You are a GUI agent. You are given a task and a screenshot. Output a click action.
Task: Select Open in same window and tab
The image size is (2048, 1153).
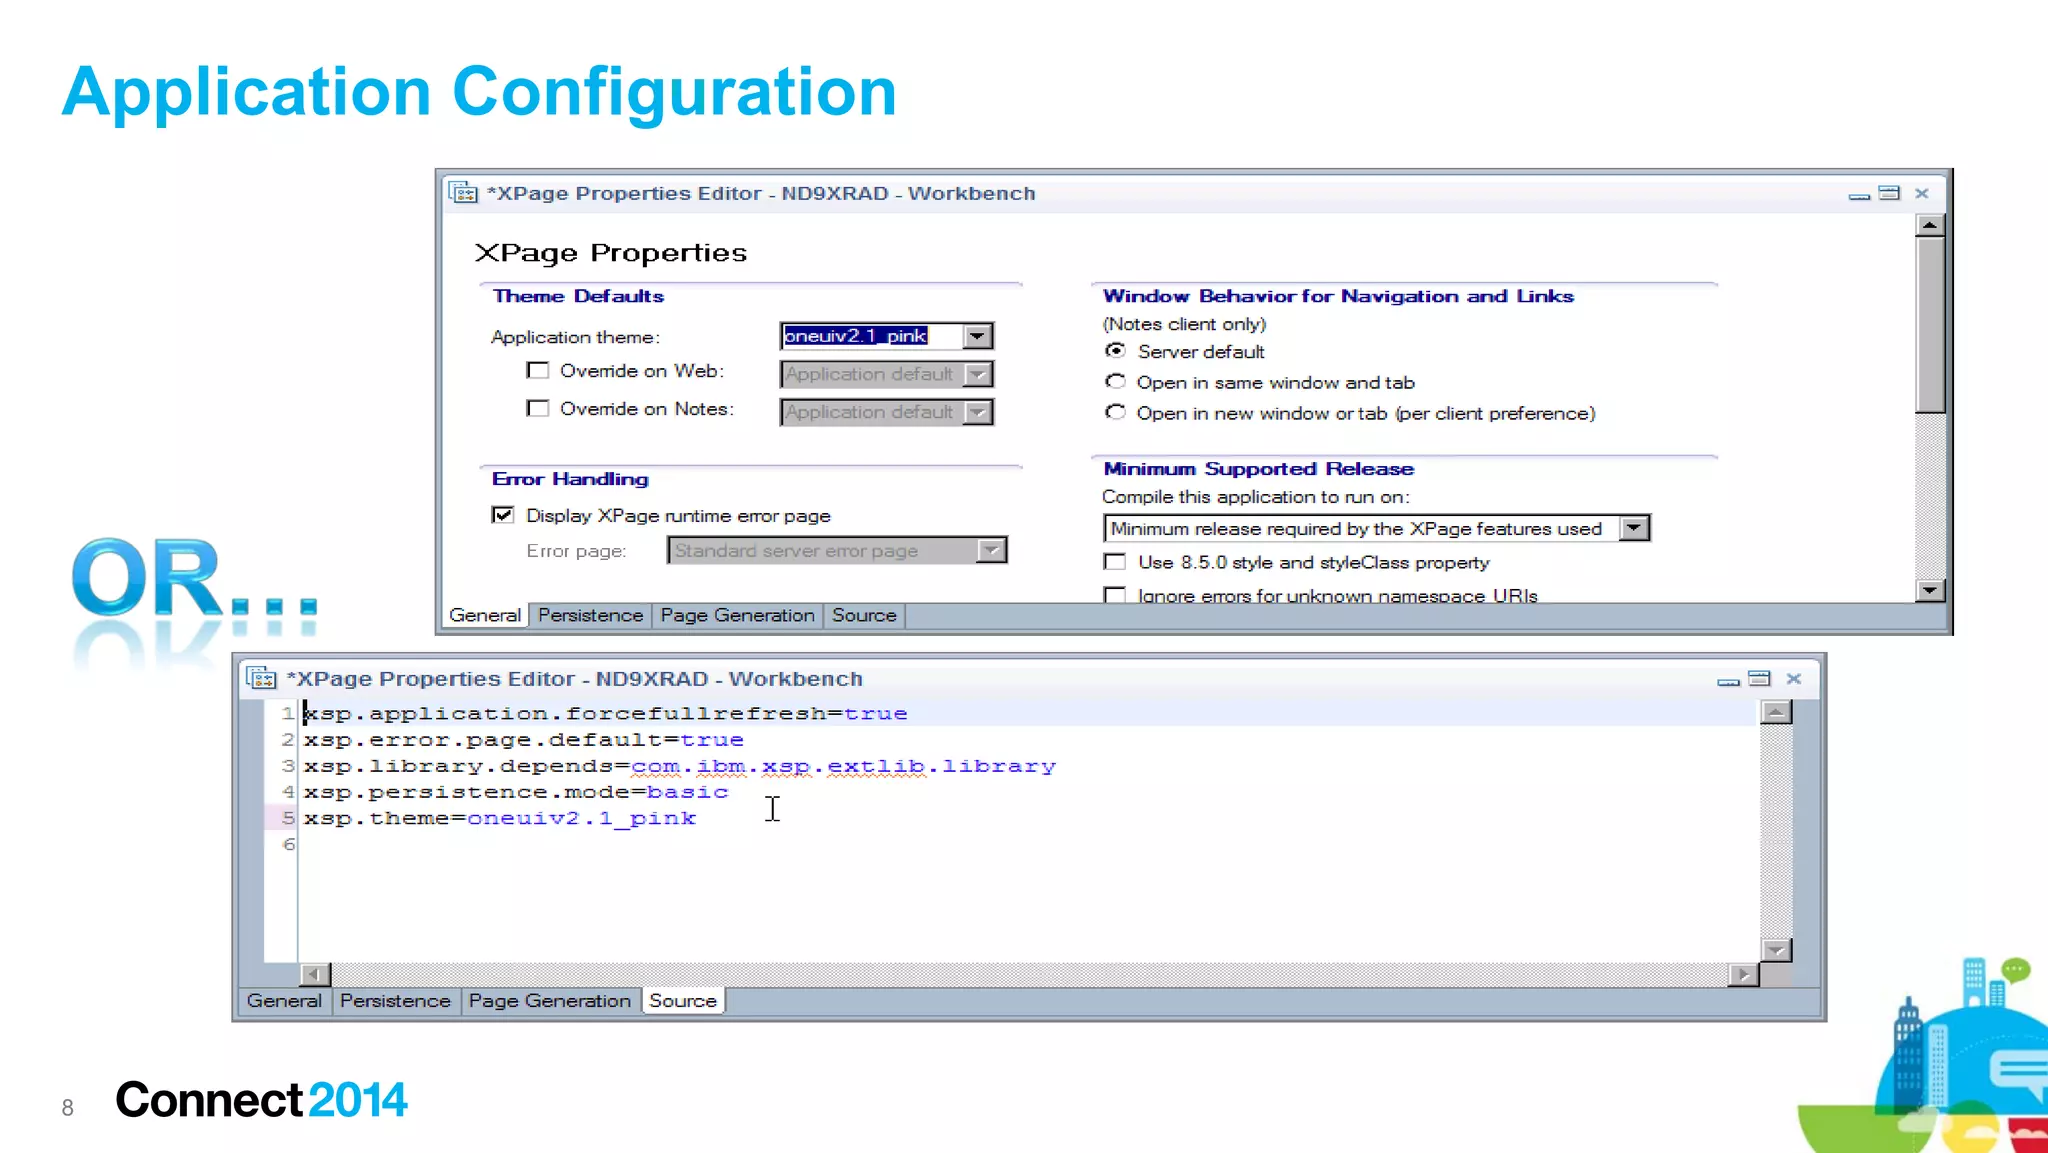click(1115, 382)
